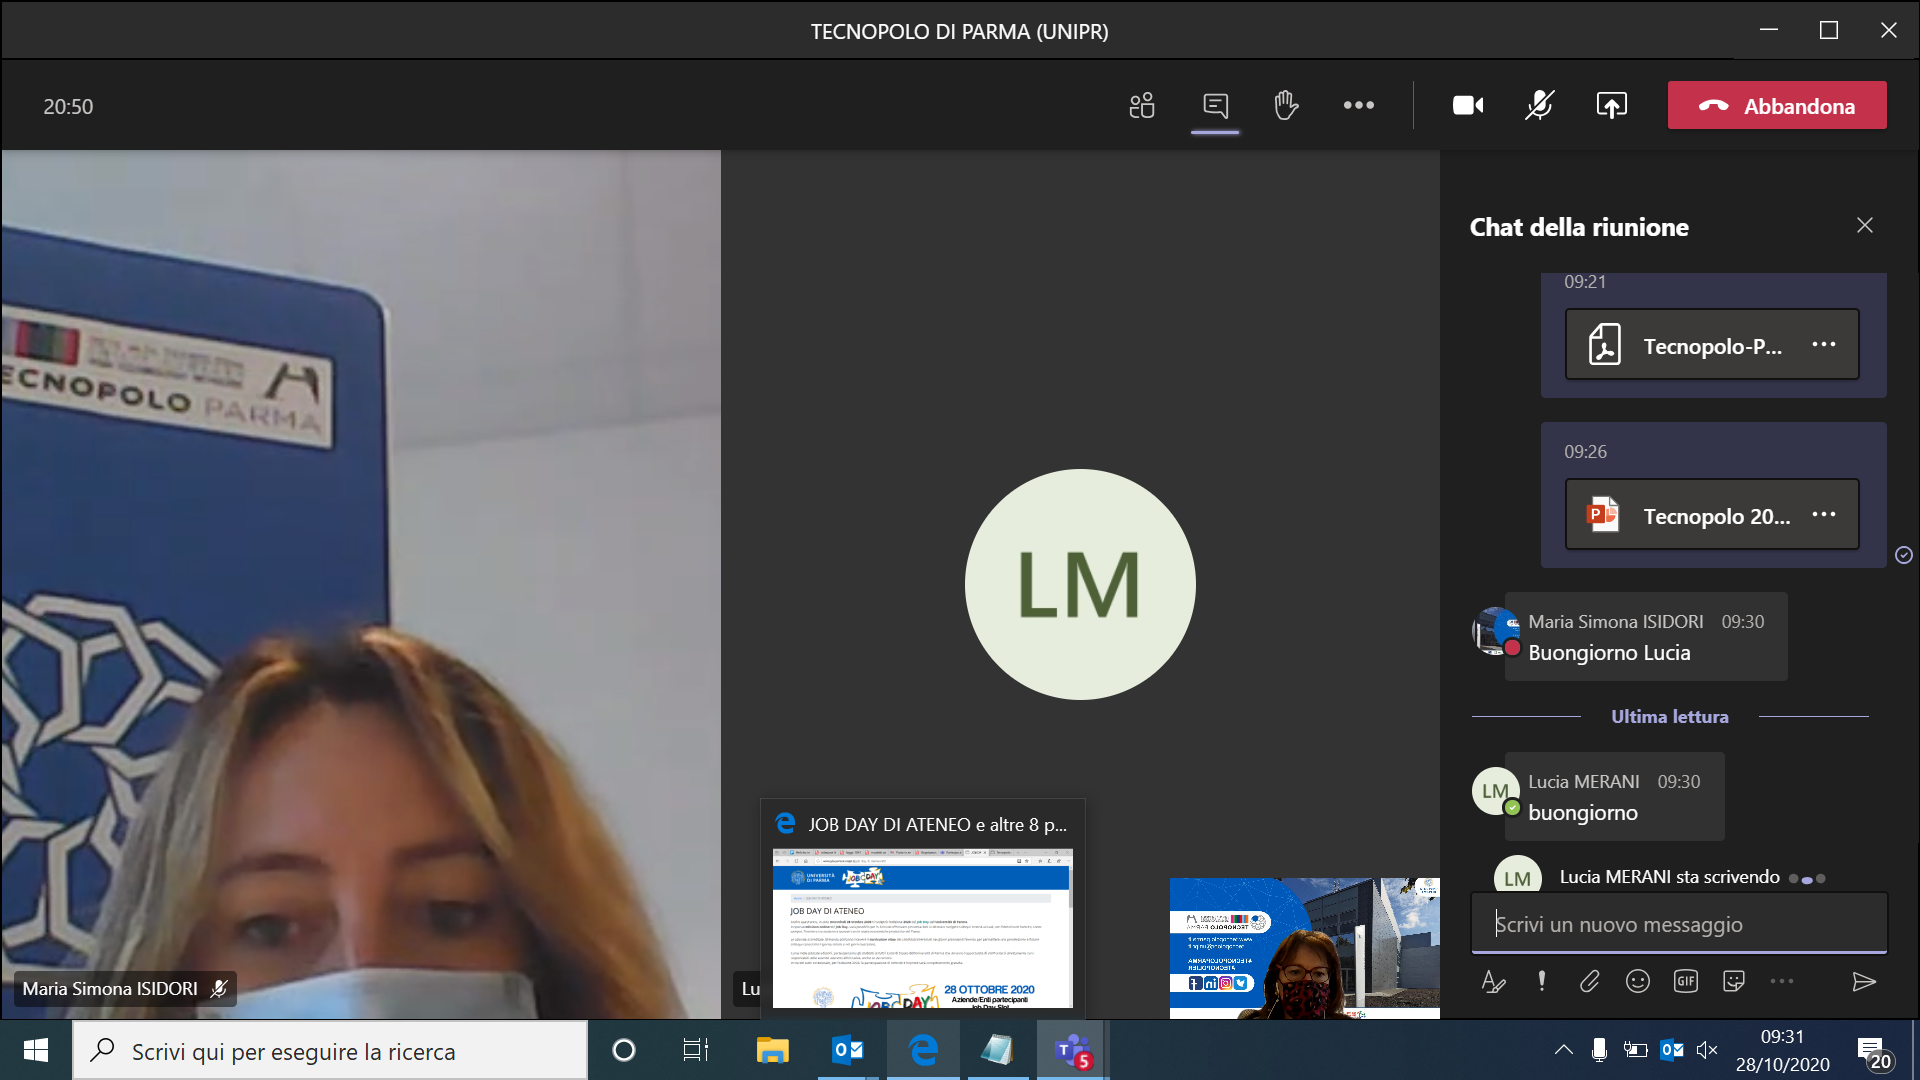Click the microphone tray icon
This screenshot has width=1920, height=1080.
1599,1050
